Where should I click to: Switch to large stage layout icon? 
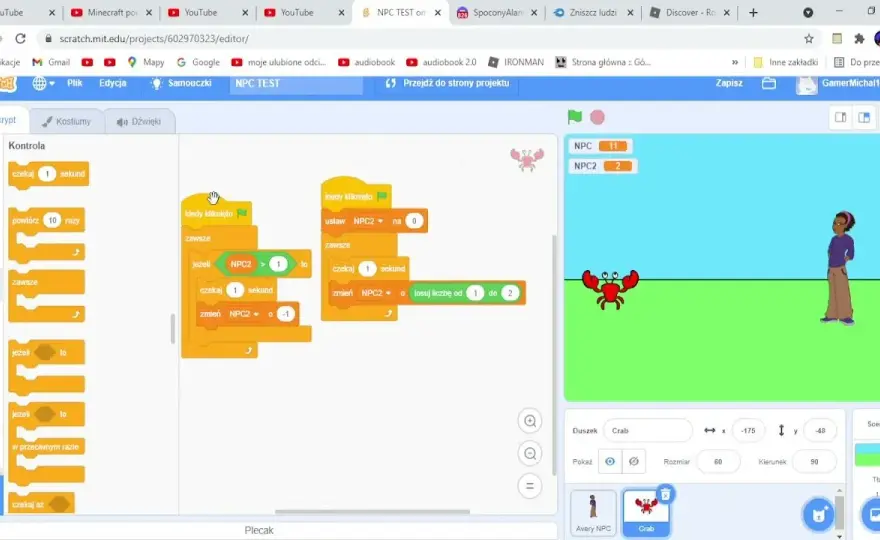tap(864, 117)
